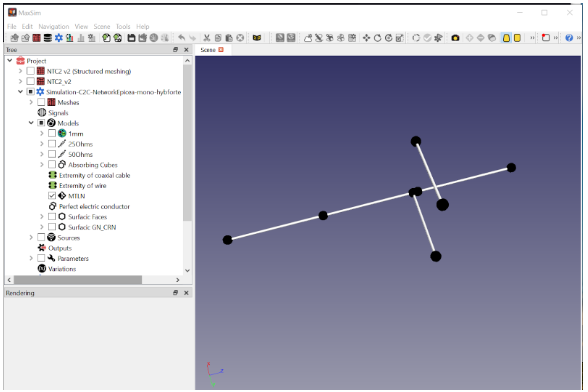The height and width of the screenshot is (392, 588).
Task: Click the blue gear simulation toolbar icon
Action: [58, 38]
